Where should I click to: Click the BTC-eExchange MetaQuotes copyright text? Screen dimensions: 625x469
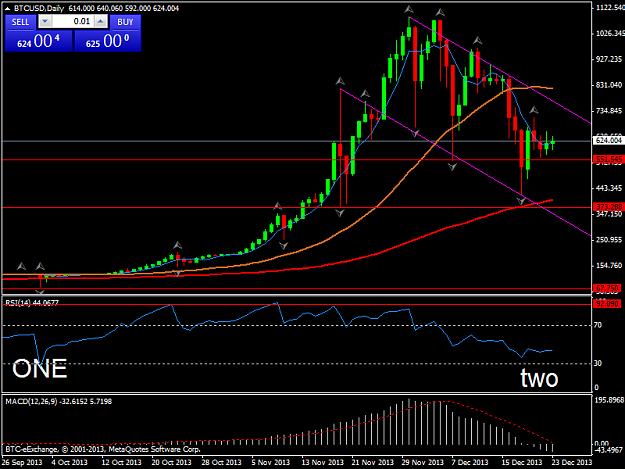click(x=103, y=449)
